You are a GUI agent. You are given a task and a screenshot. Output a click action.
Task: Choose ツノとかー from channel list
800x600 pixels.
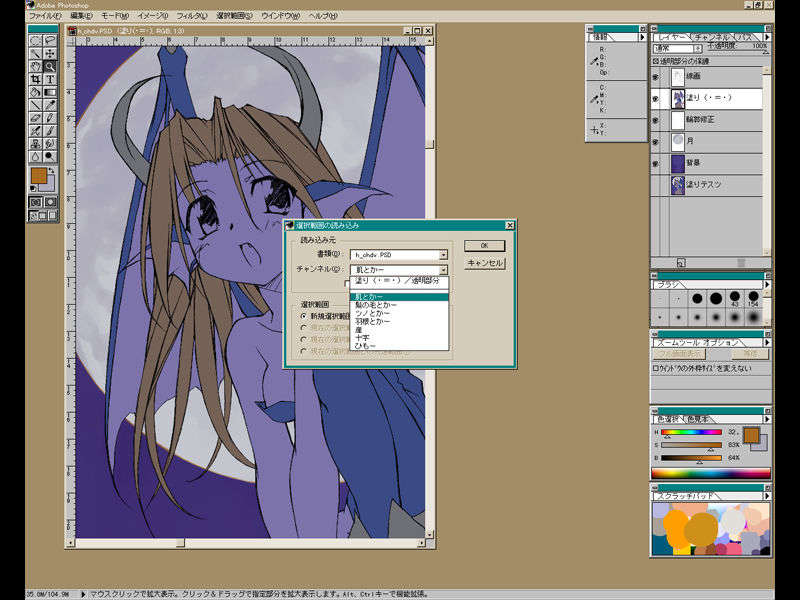[399, 313]
